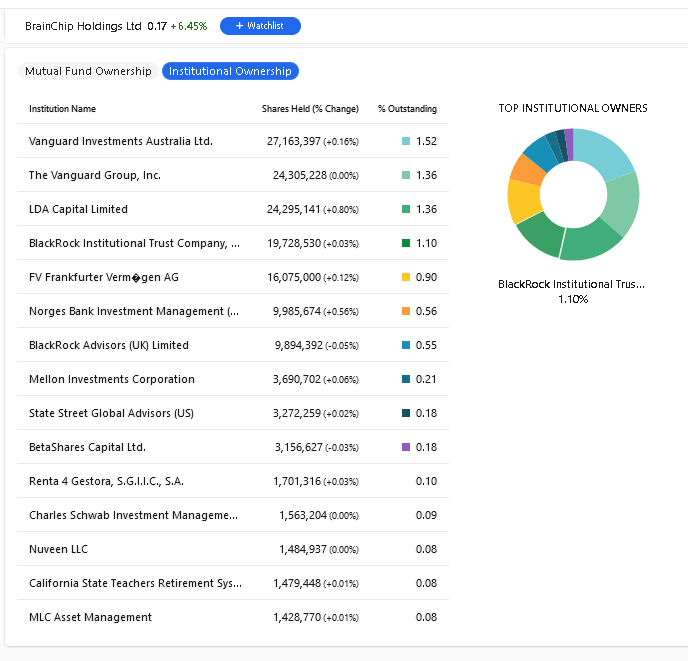Click TOP INSTITUTIONAL OWNERS chart title
The image size is (688, 661).
point(573,108)
